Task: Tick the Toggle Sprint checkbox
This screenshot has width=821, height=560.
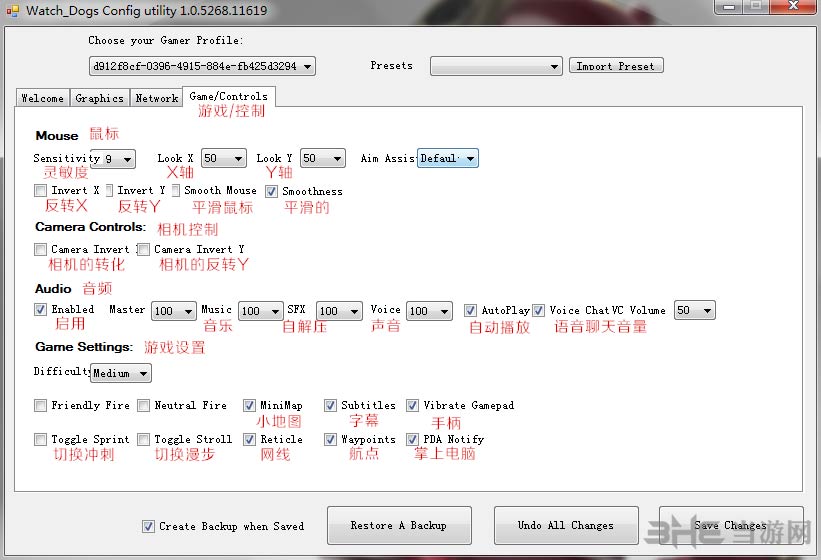Action: point(40,439)
